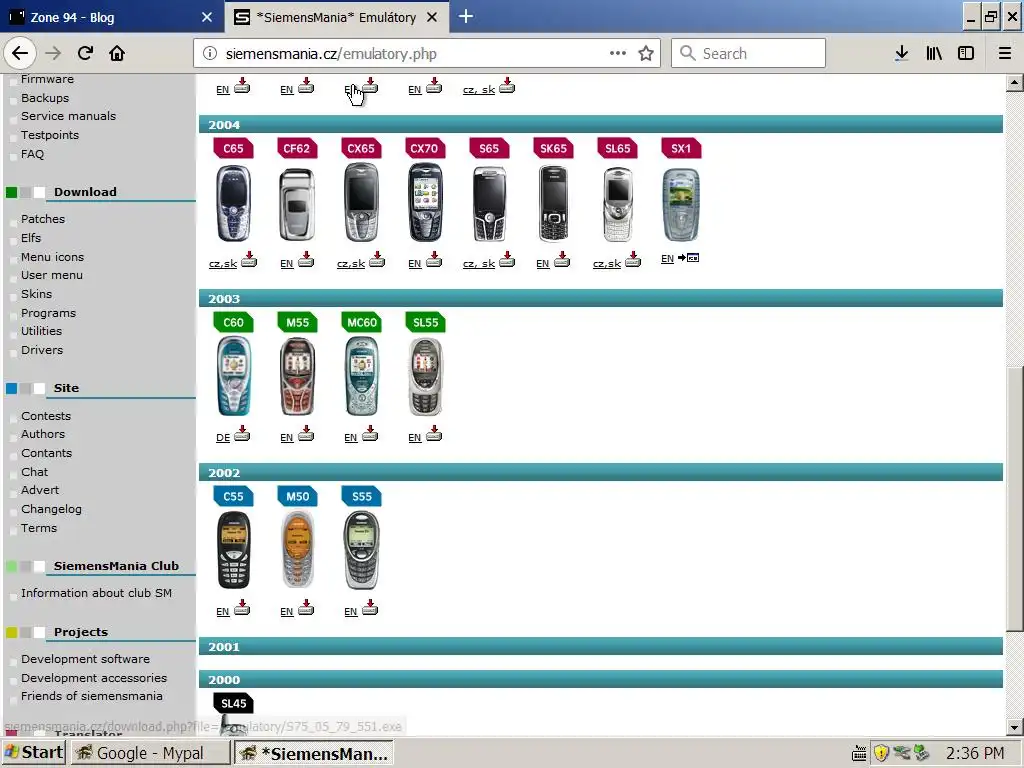This screenshot has width=1024, height=768.
Task: Download the CF62 emulator icon
Action: (306, 260)
